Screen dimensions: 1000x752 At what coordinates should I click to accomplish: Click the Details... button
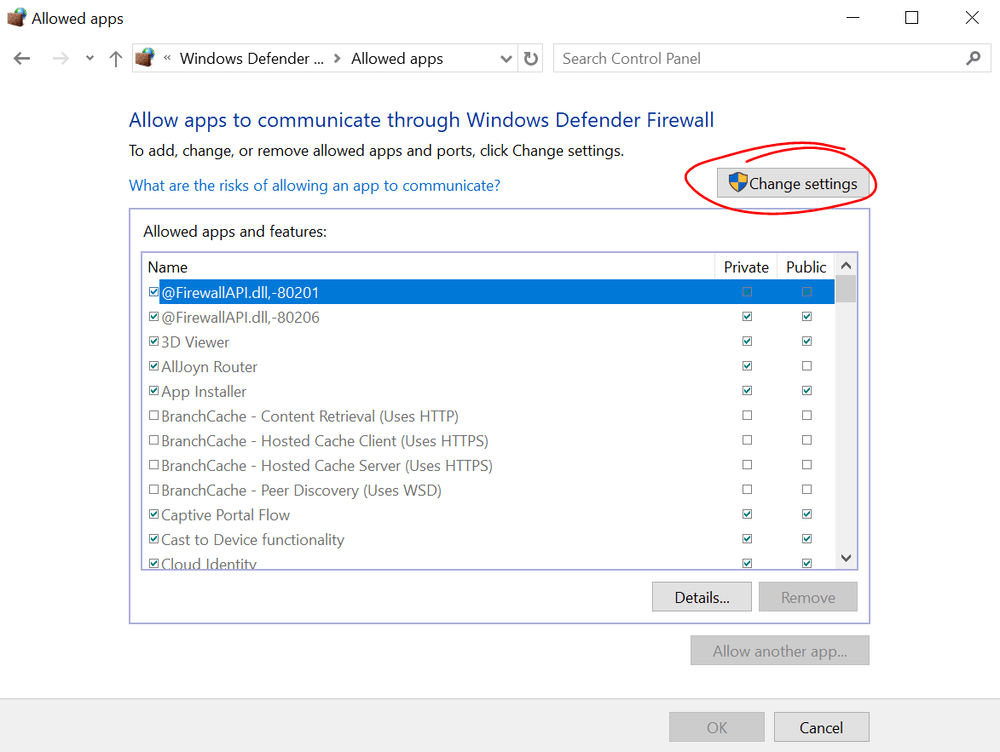coord(701,597)
